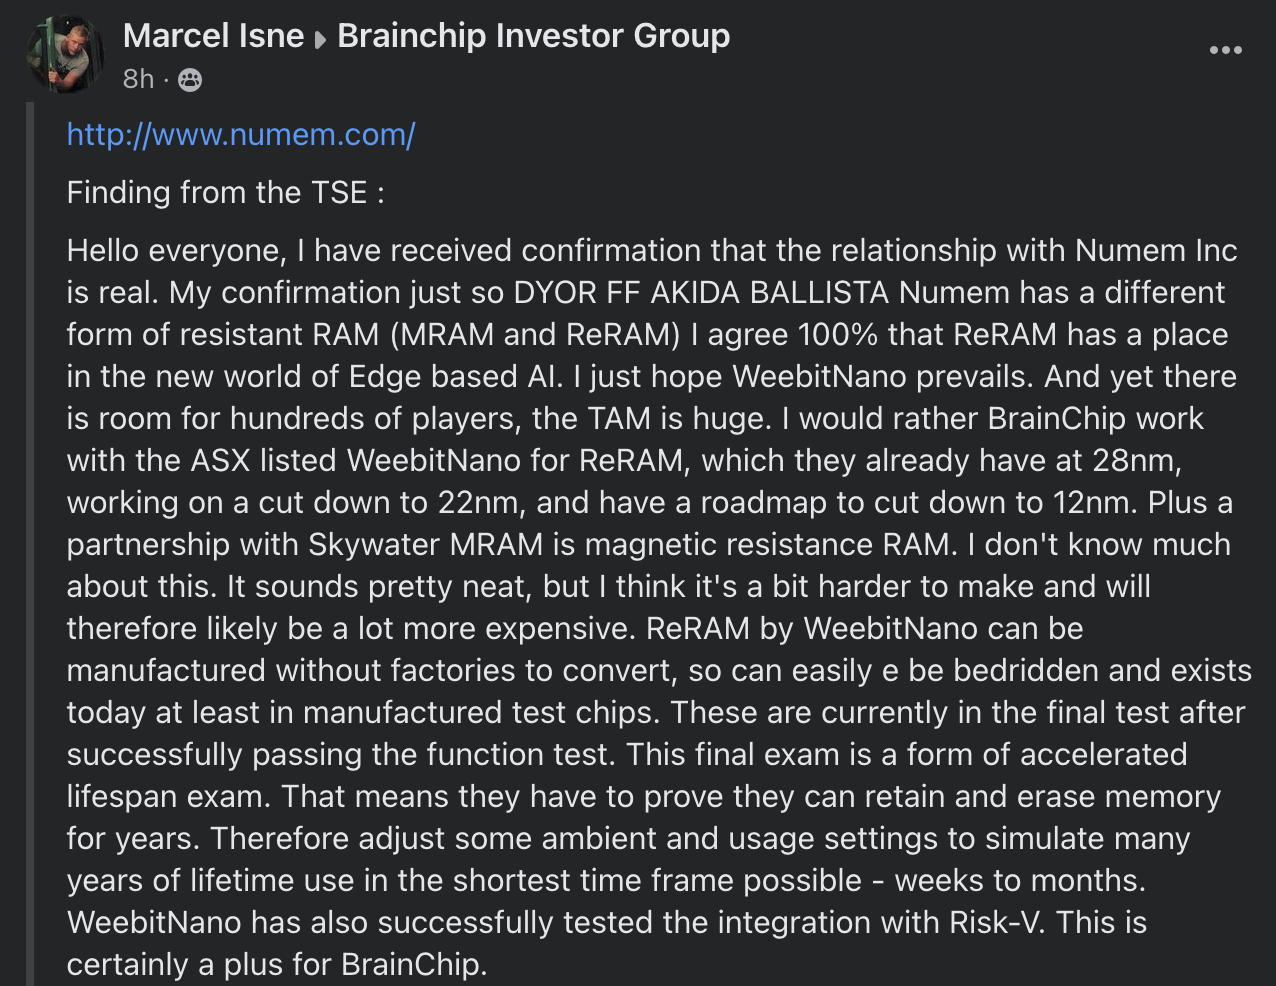Click the arrow between author and group
This screenshot has height=986, width=1276.
click(320, 39)
